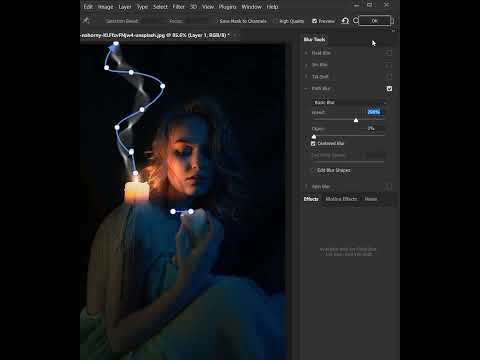Disable the Path Blur checkbox
Viewport: 480px width, 360px height.
pos(389,89)
